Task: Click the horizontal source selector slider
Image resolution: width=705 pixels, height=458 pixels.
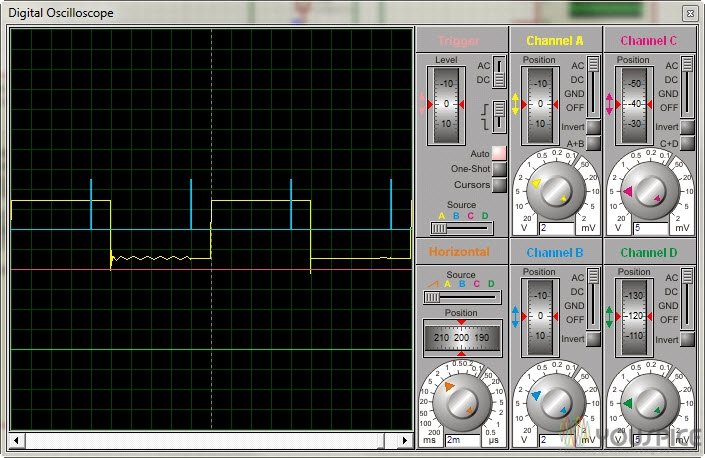Action: tap(462, 297)
